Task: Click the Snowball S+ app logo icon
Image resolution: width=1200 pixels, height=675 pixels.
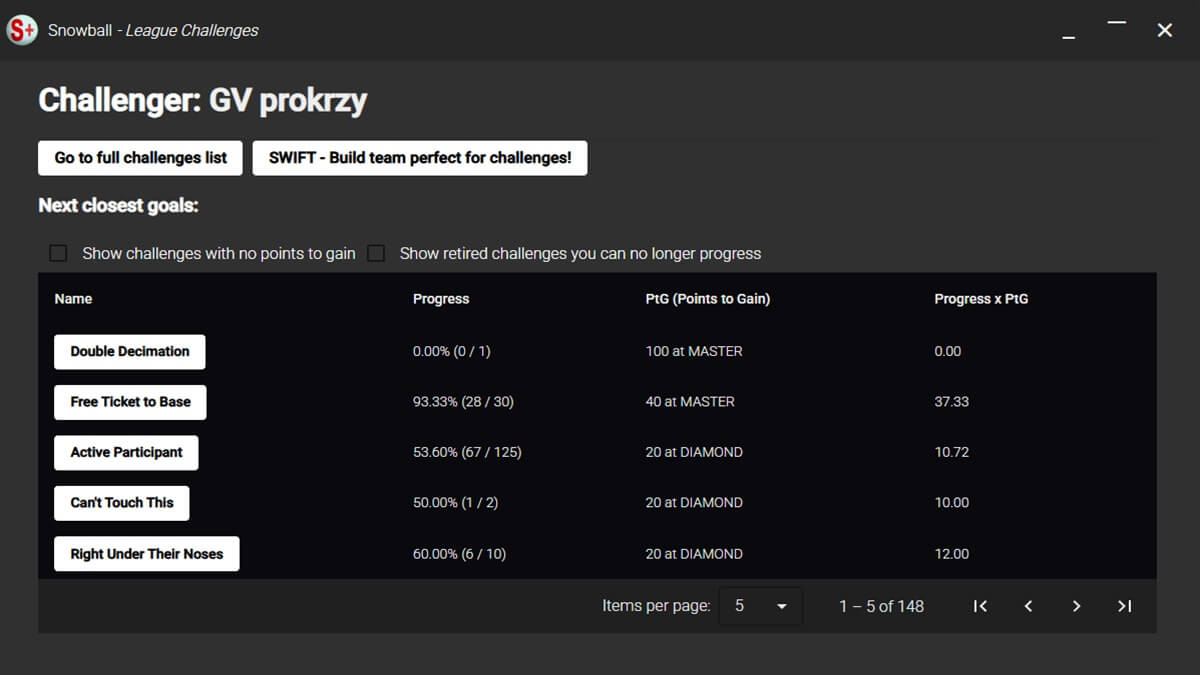Action: click(22, 31)
